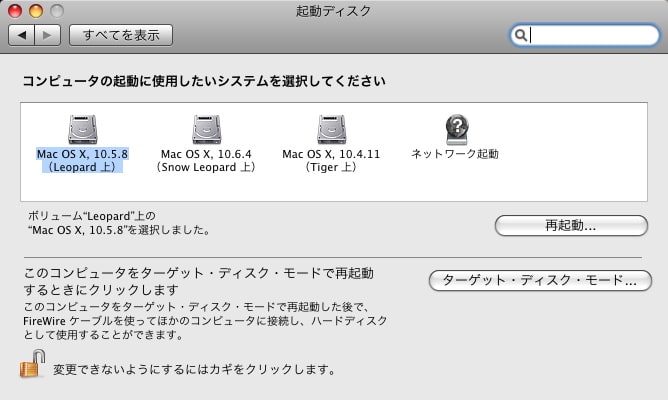Click the '(Snow Leopard 上)' label
This screenshot has width=668, height=400.
pos(206,167)
